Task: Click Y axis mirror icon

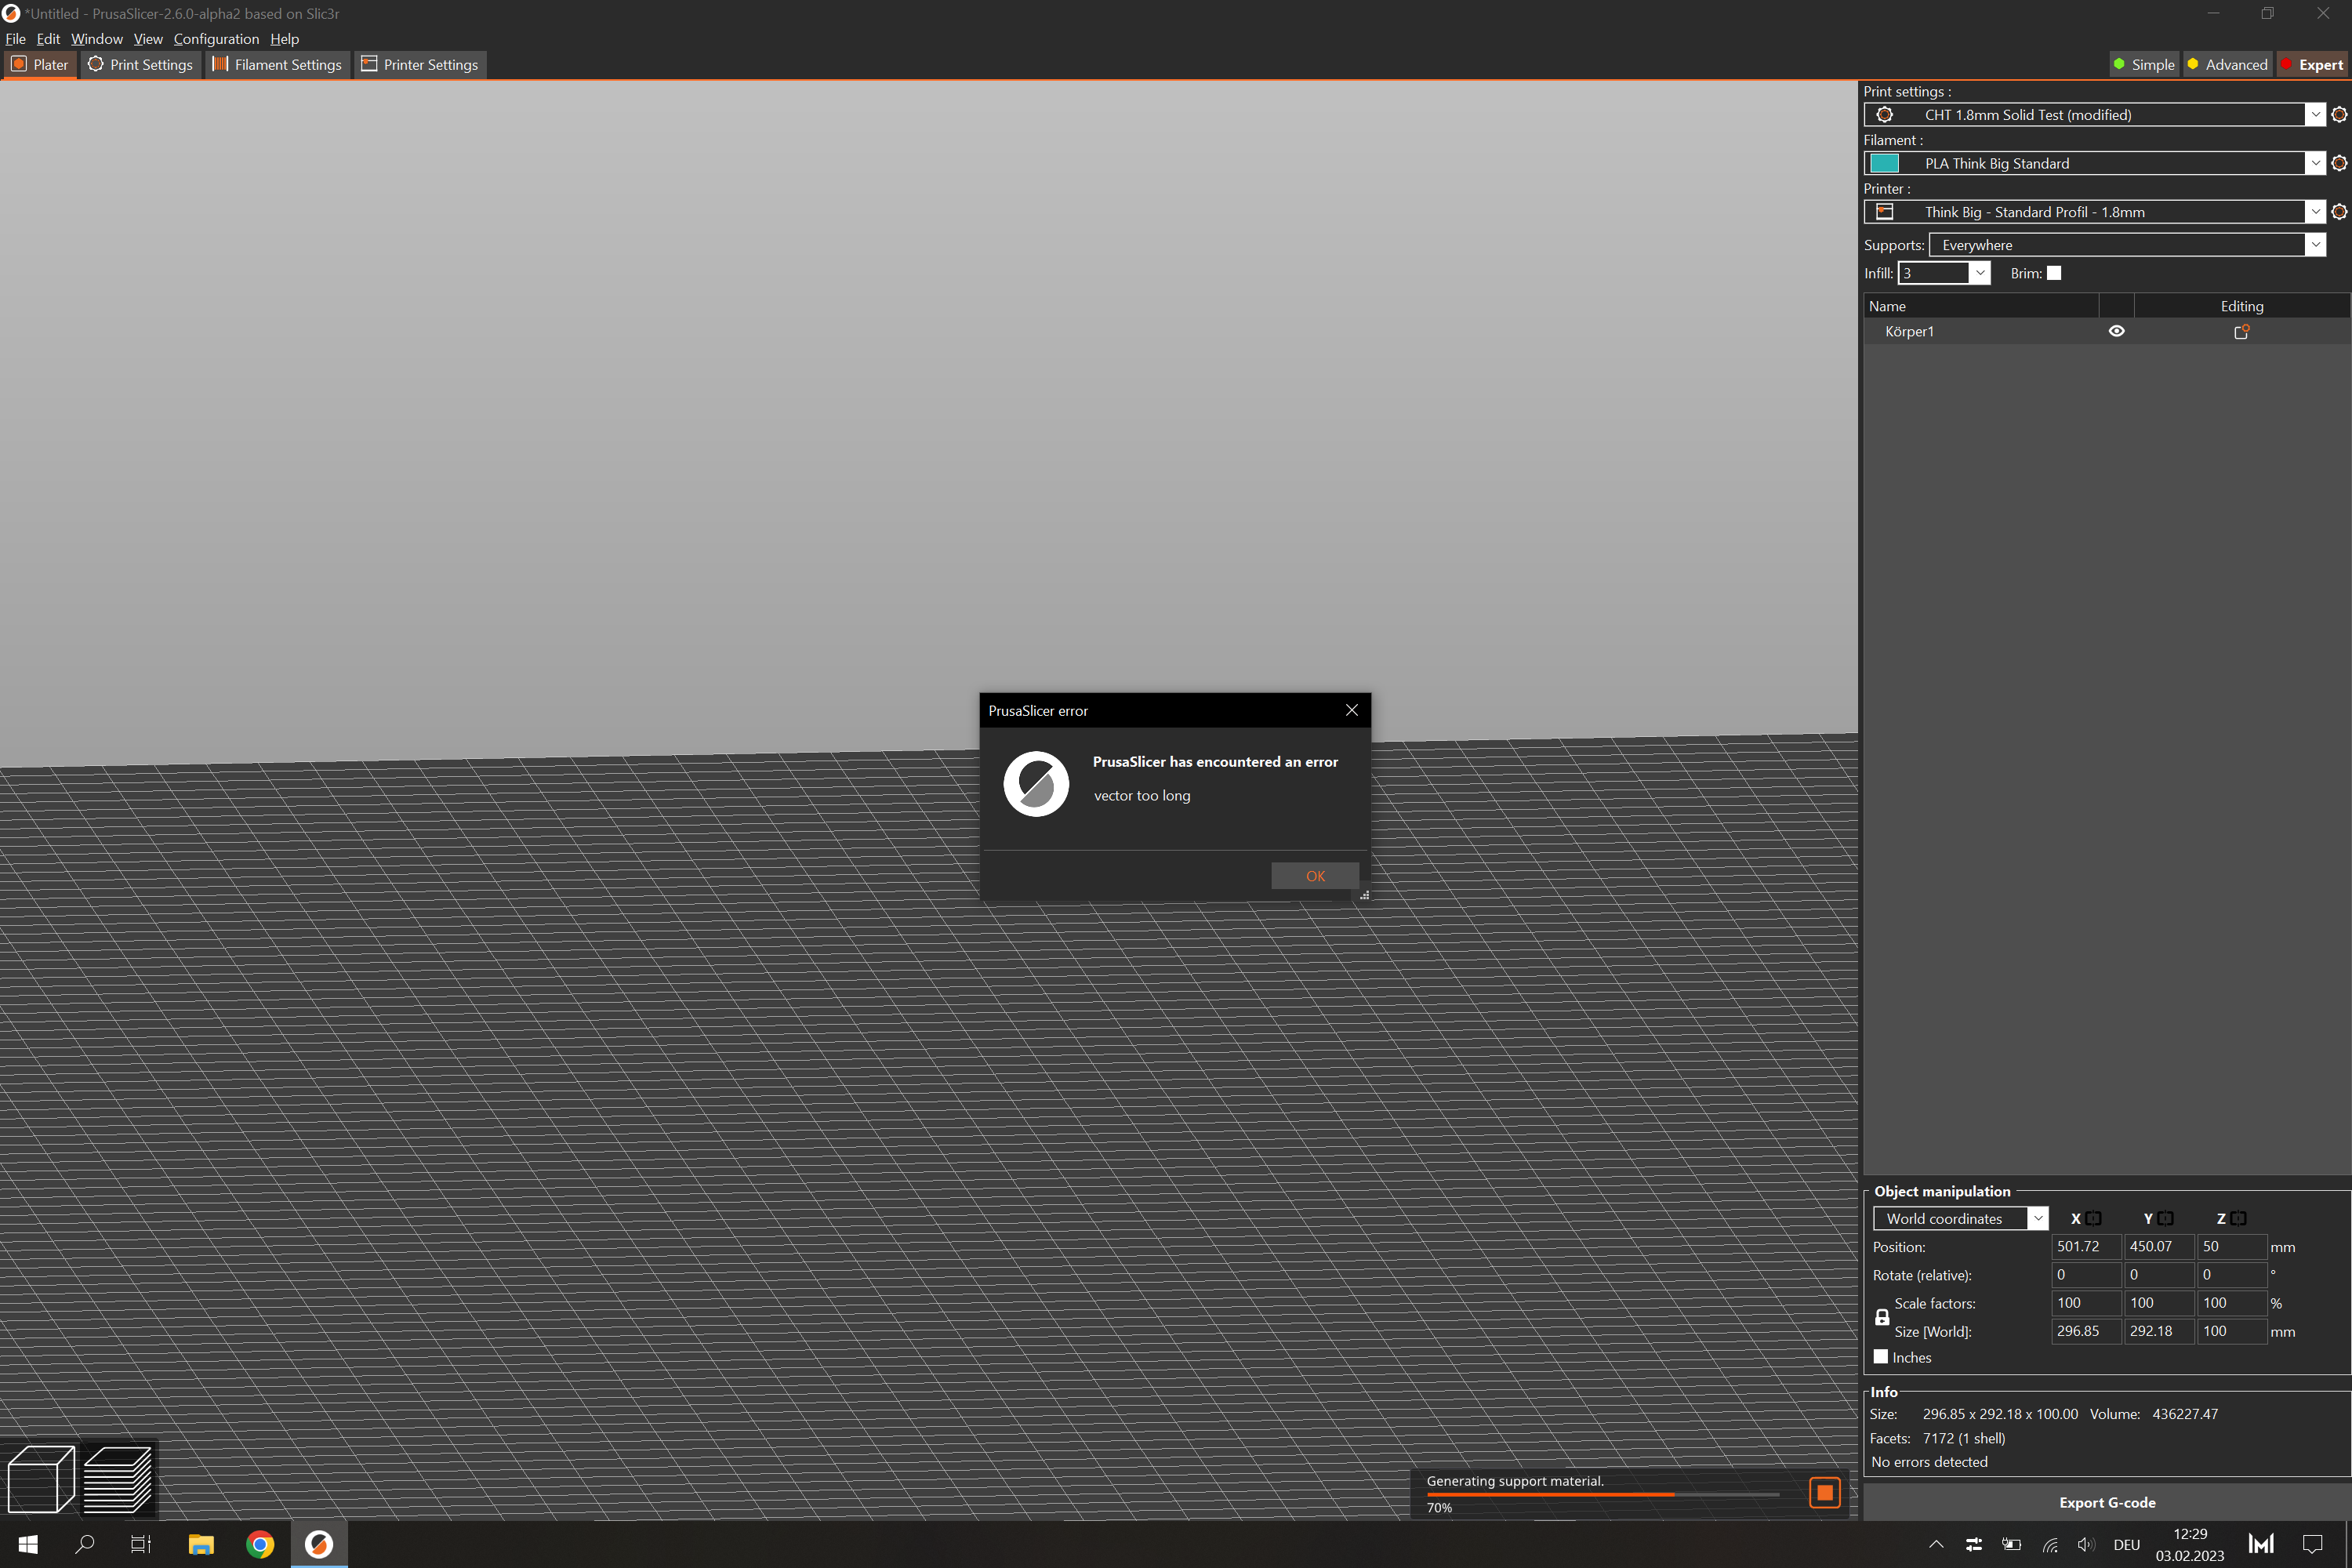Action: pos(2165,1218)
